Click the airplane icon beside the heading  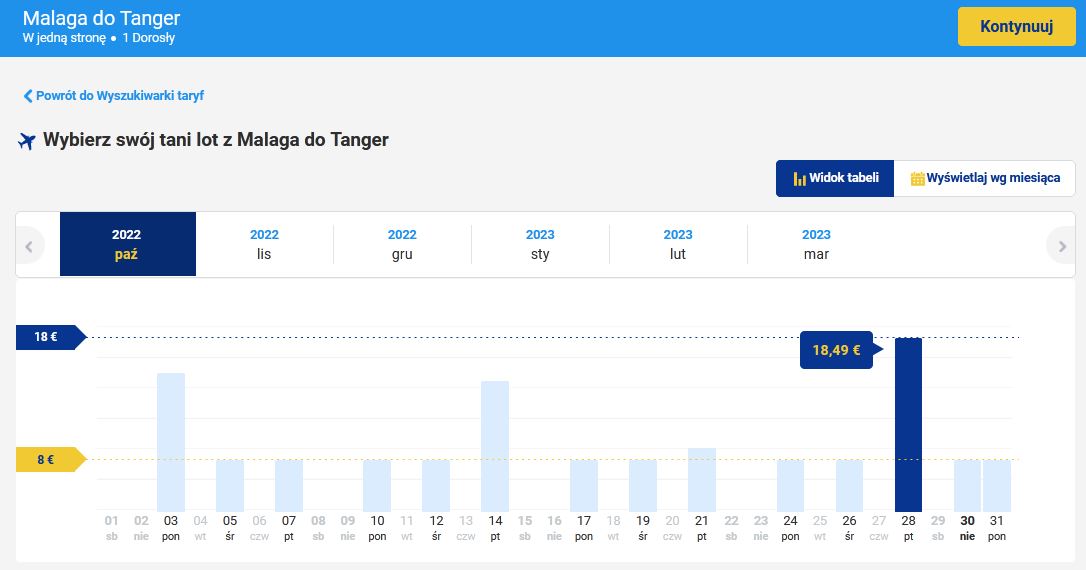coord(27,141)
